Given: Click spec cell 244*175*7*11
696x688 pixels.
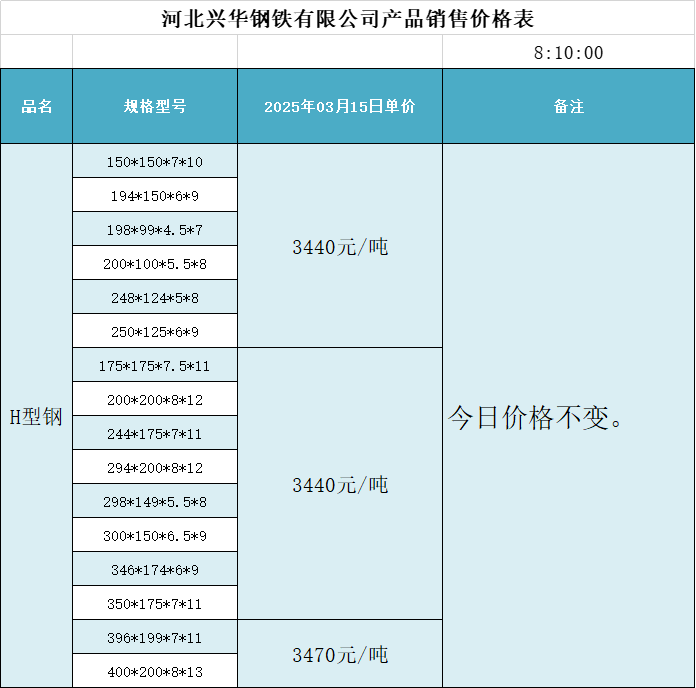Looking at the screenshot, I should tap(155, 433).
